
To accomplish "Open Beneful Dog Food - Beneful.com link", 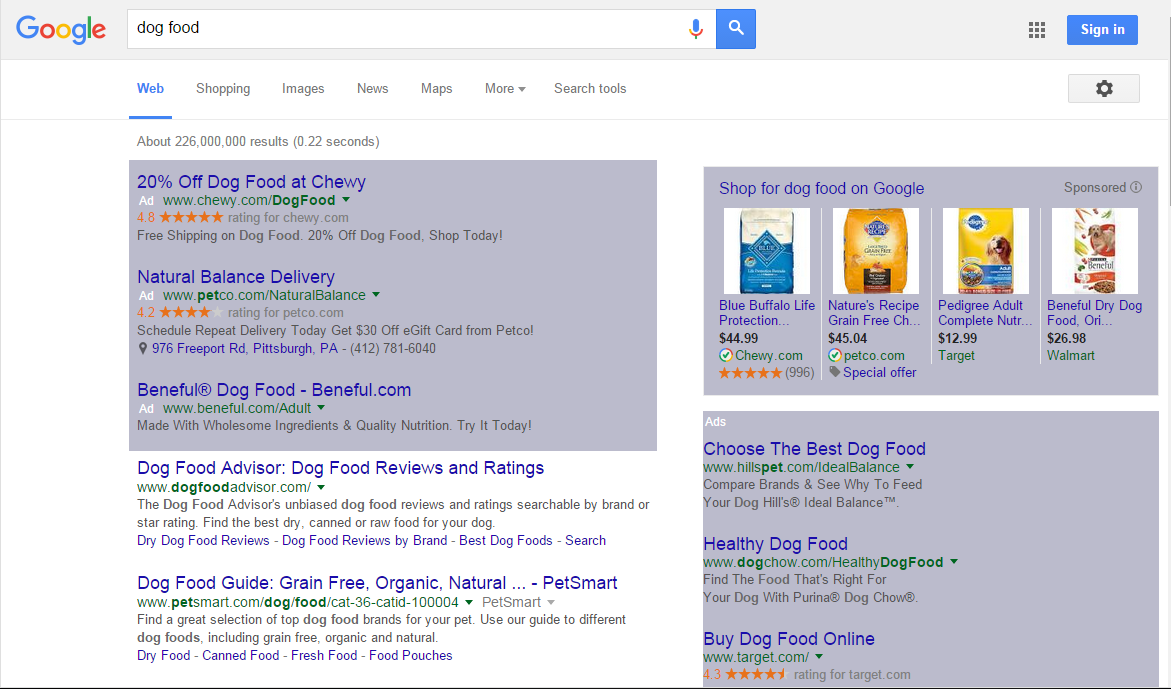I will pos(274,390).
